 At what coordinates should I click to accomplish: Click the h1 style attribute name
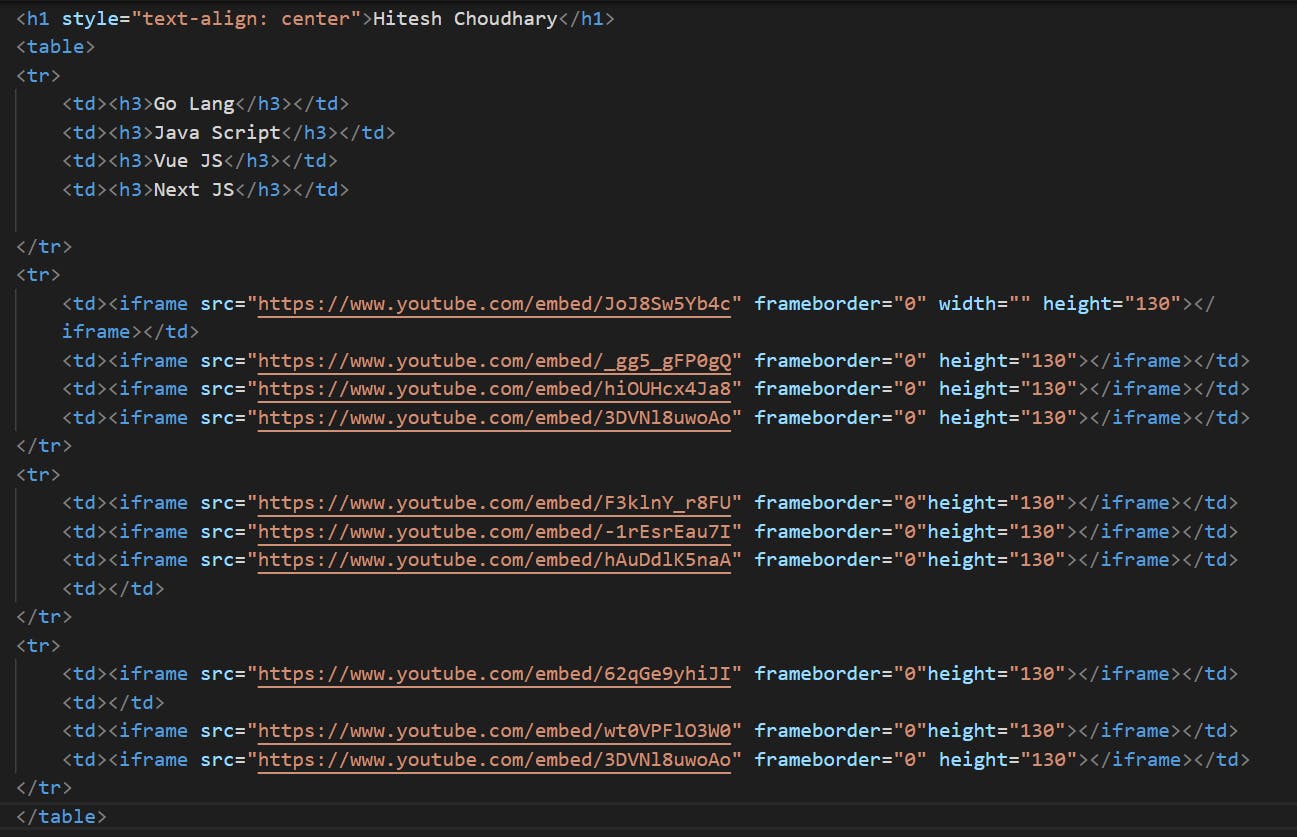[x=90, y=18]
